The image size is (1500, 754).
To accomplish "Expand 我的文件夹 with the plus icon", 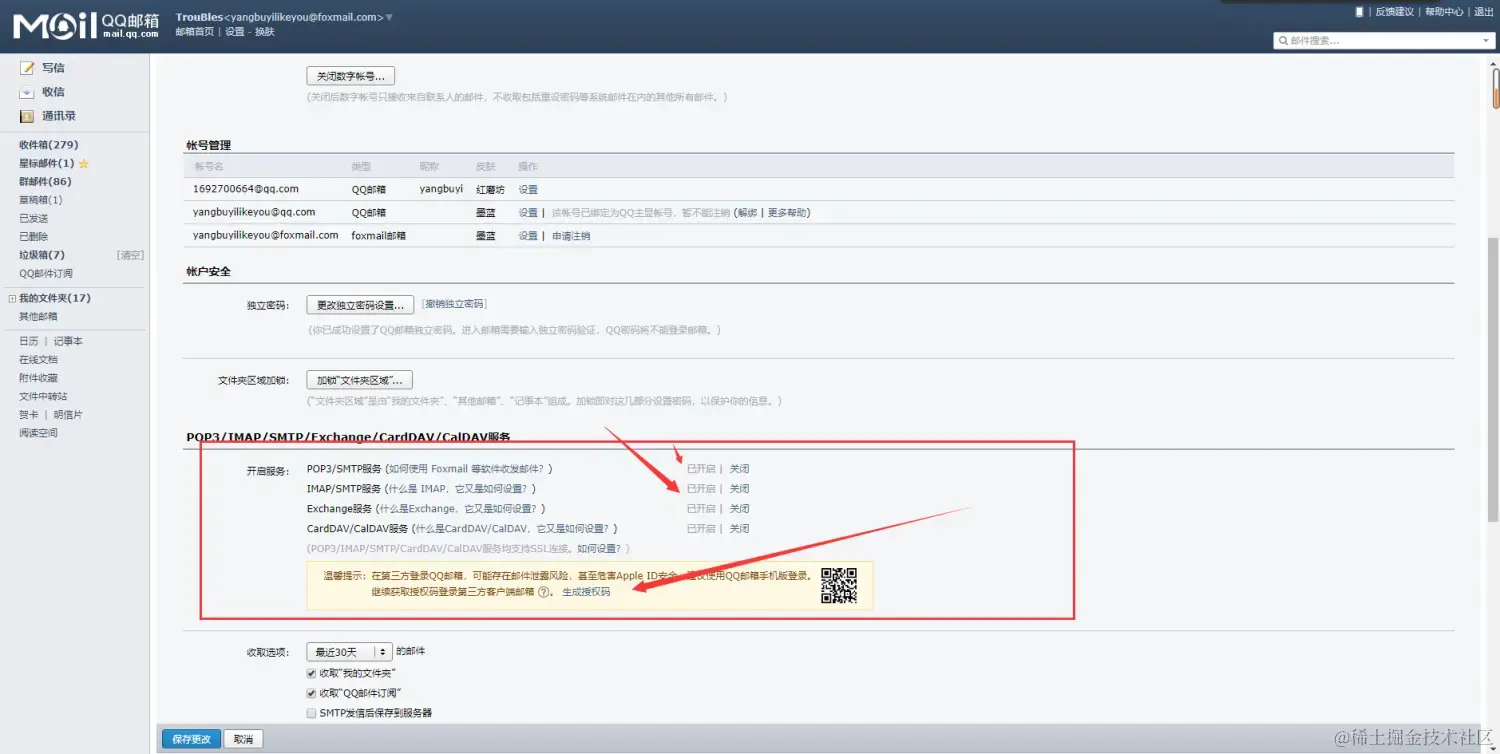I will coord(11,298).
